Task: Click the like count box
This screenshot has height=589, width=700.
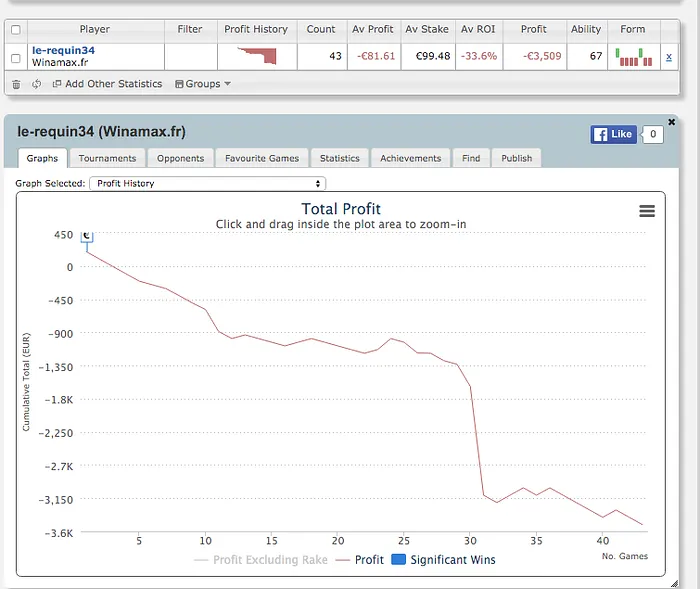Action: click(653, 134)
